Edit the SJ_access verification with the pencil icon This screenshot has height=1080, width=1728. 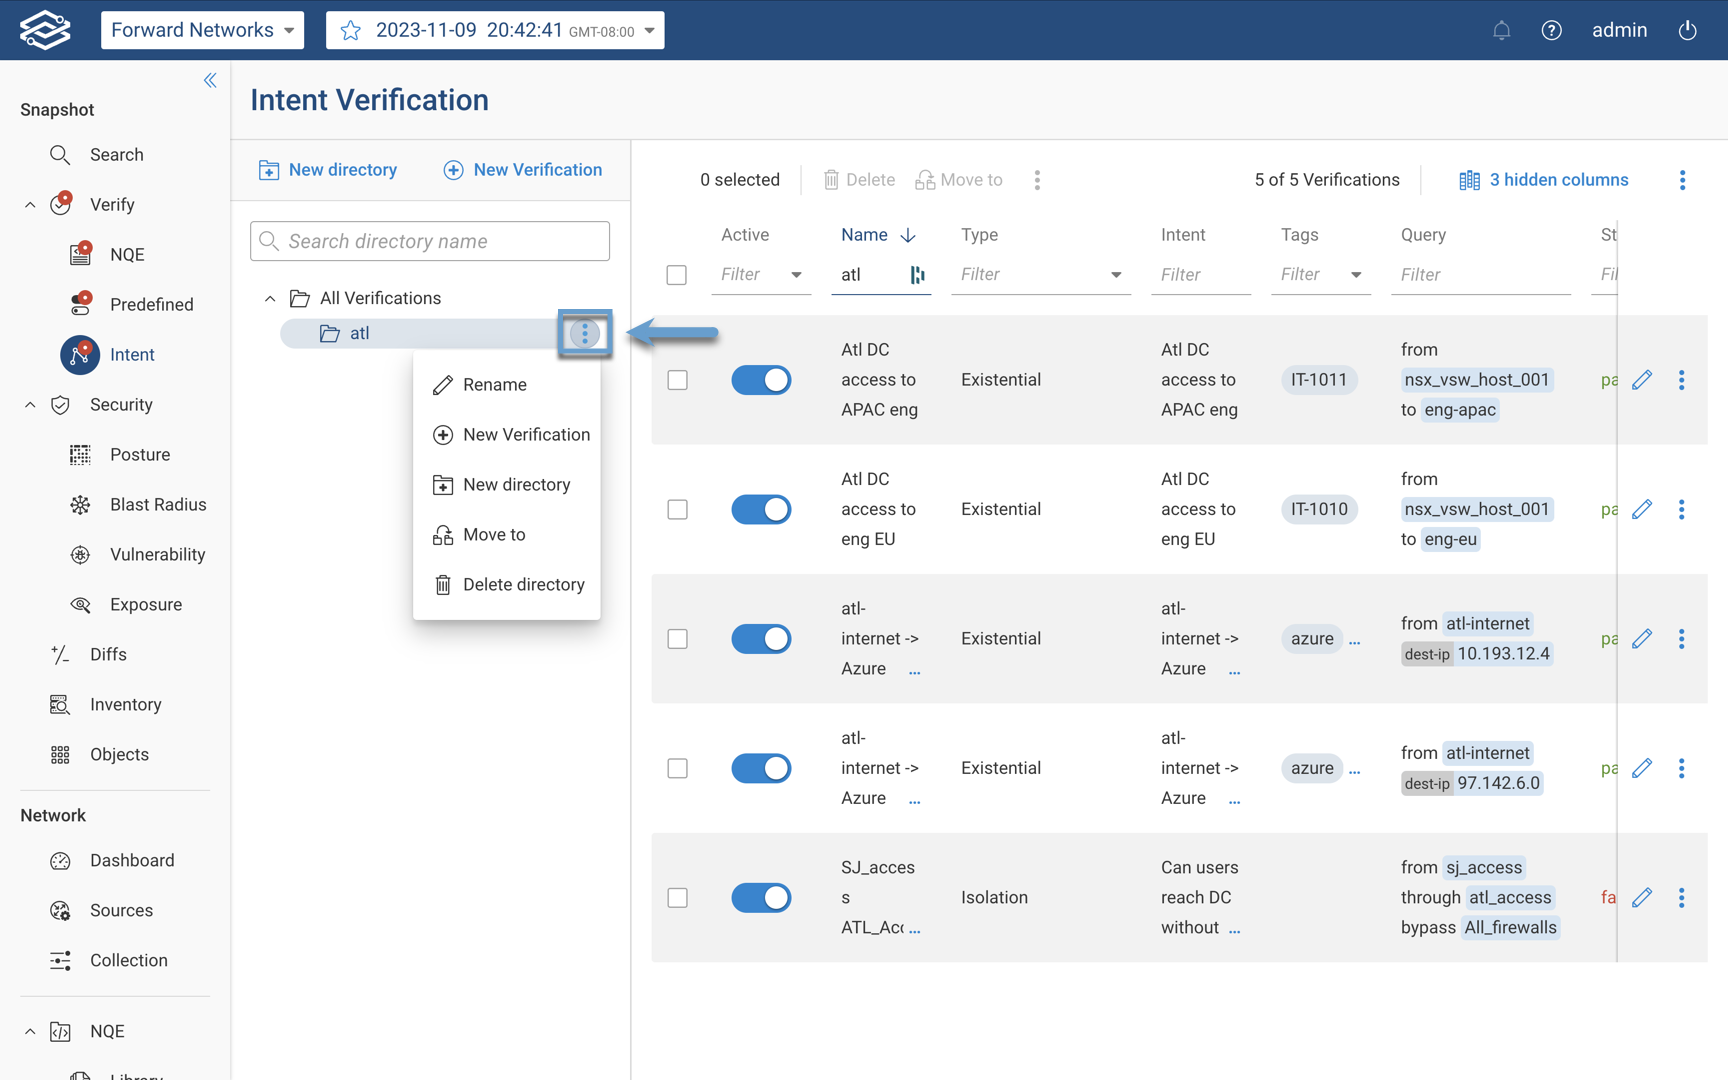[1643, 897]
